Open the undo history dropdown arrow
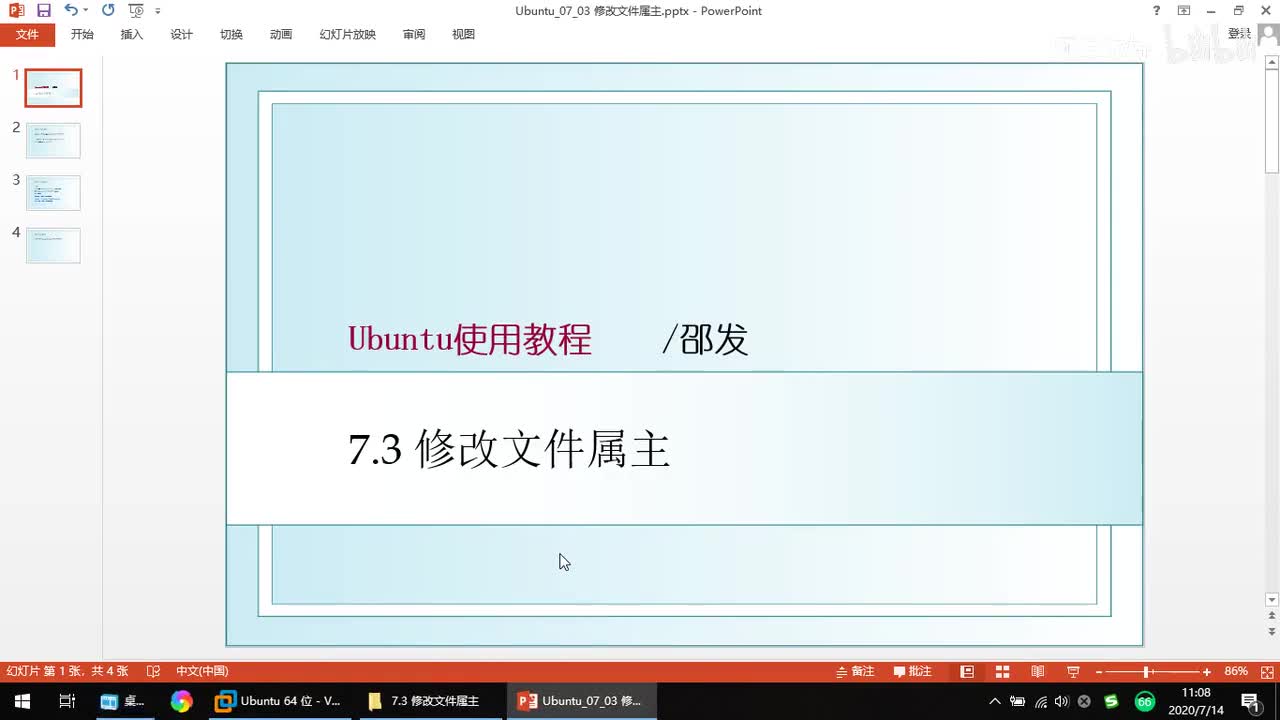This screenshot has width=1280, height=720. pos(85,10)
